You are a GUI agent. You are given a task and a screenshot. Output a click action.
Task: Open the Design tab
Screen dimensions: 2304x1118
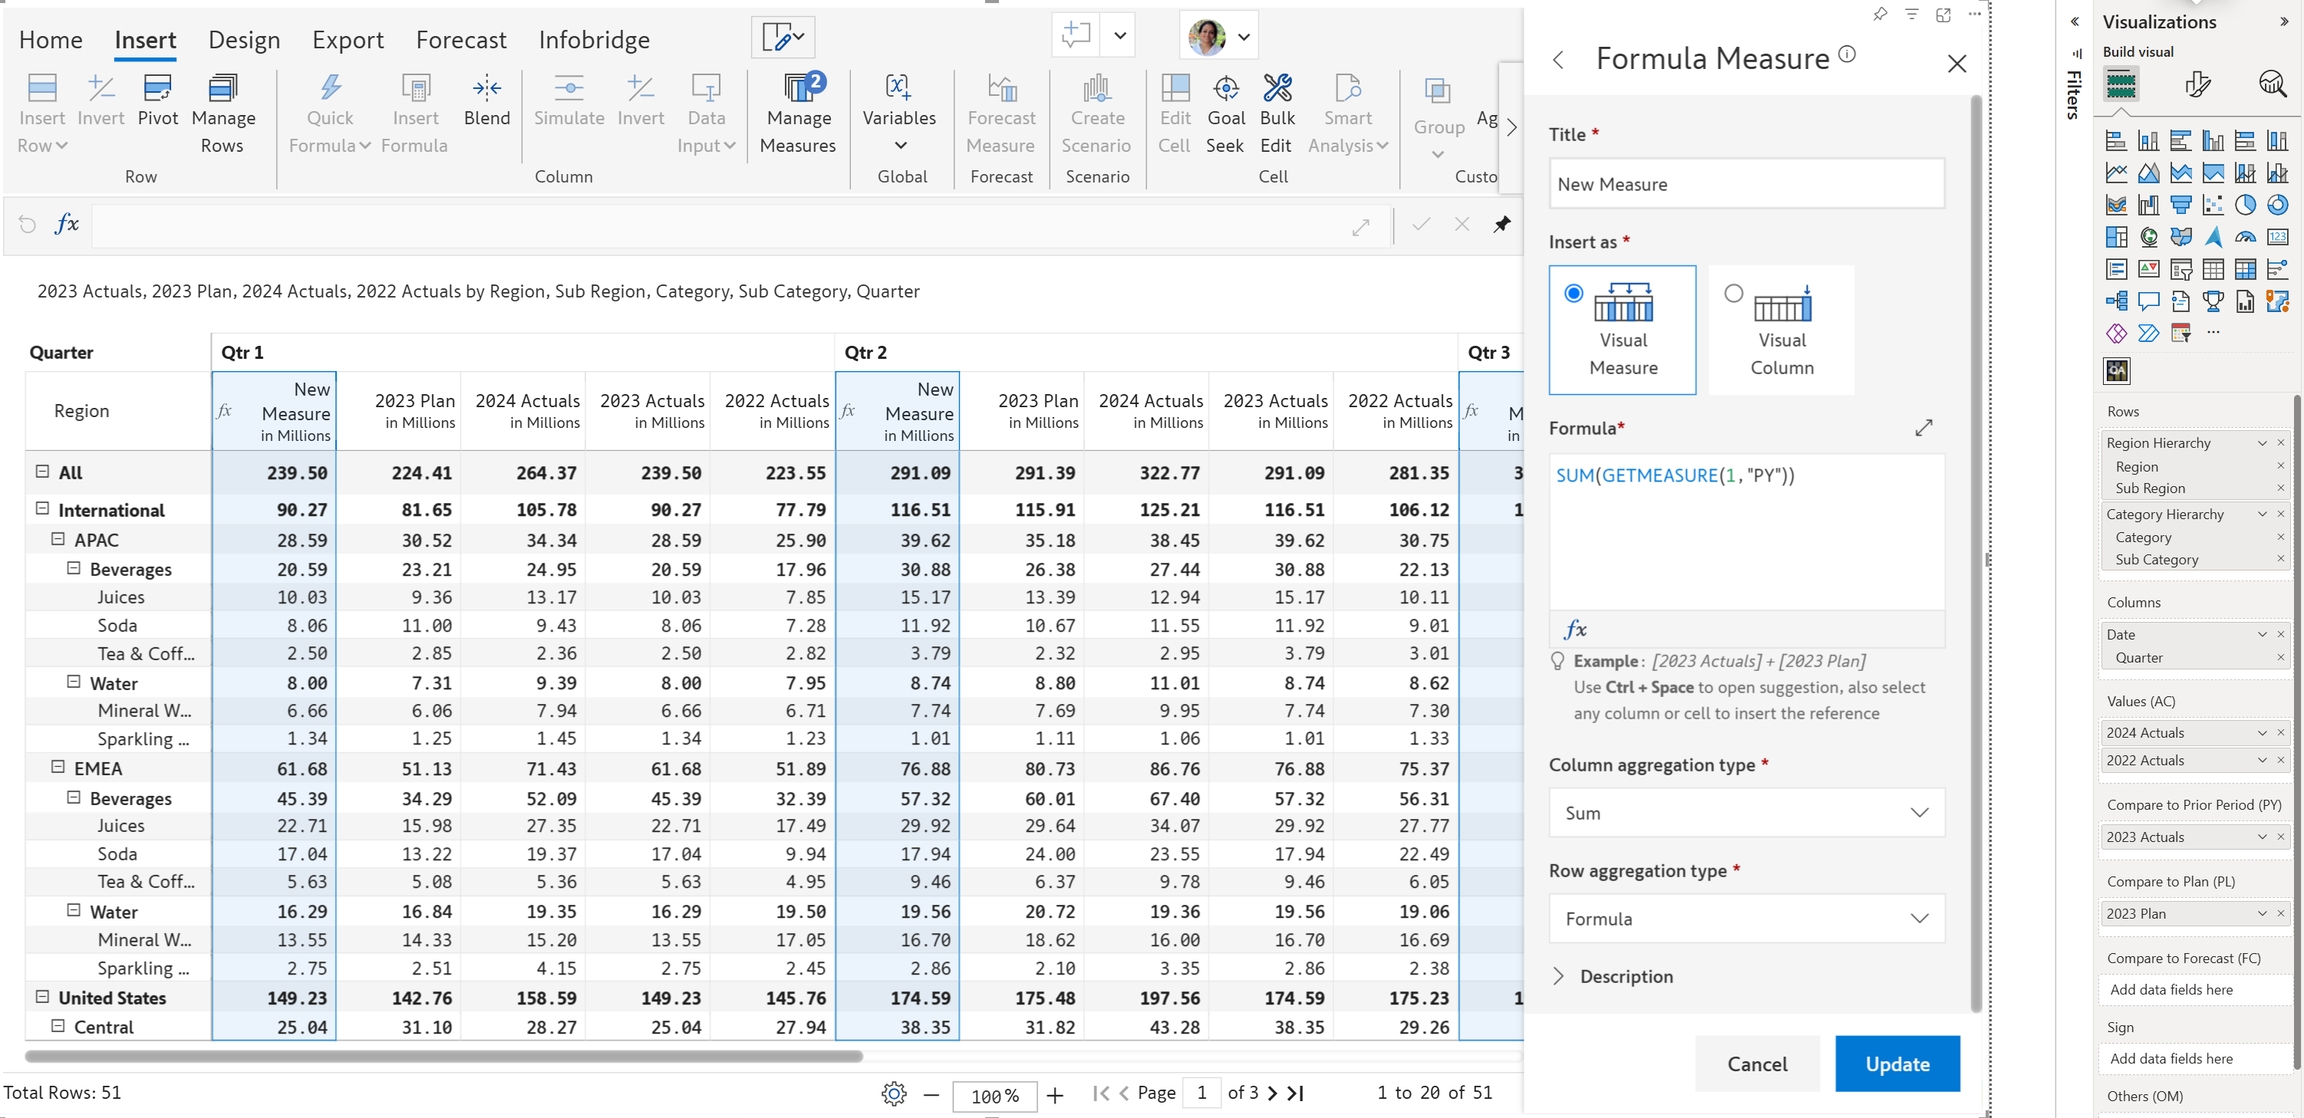[x=244, y=40]
